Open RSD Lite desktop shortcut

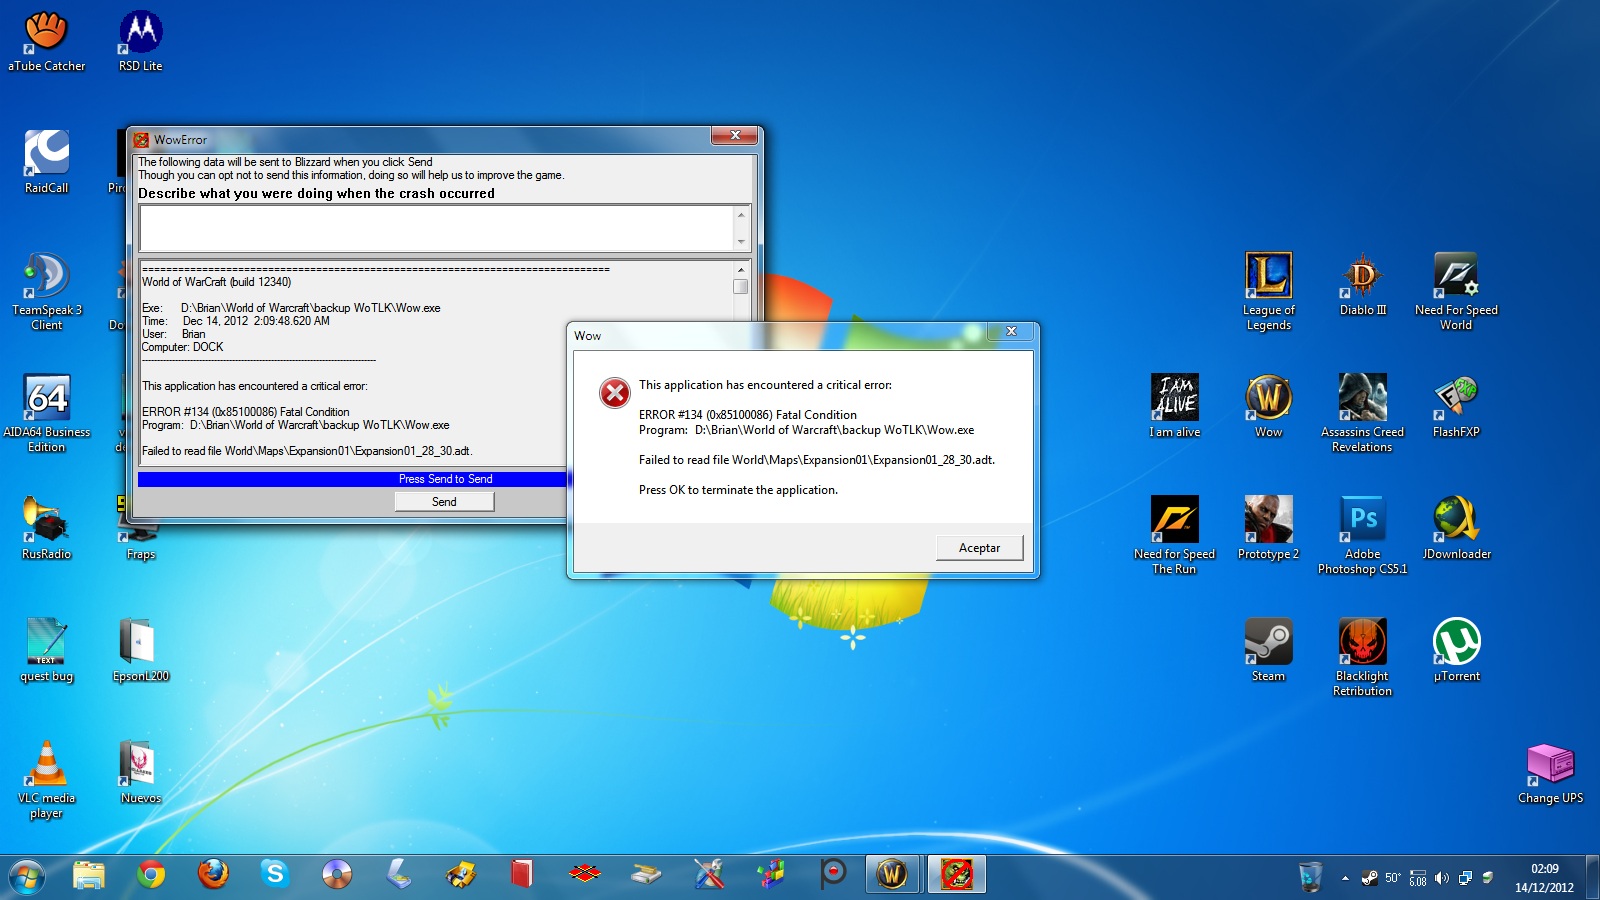pos(141,42)
